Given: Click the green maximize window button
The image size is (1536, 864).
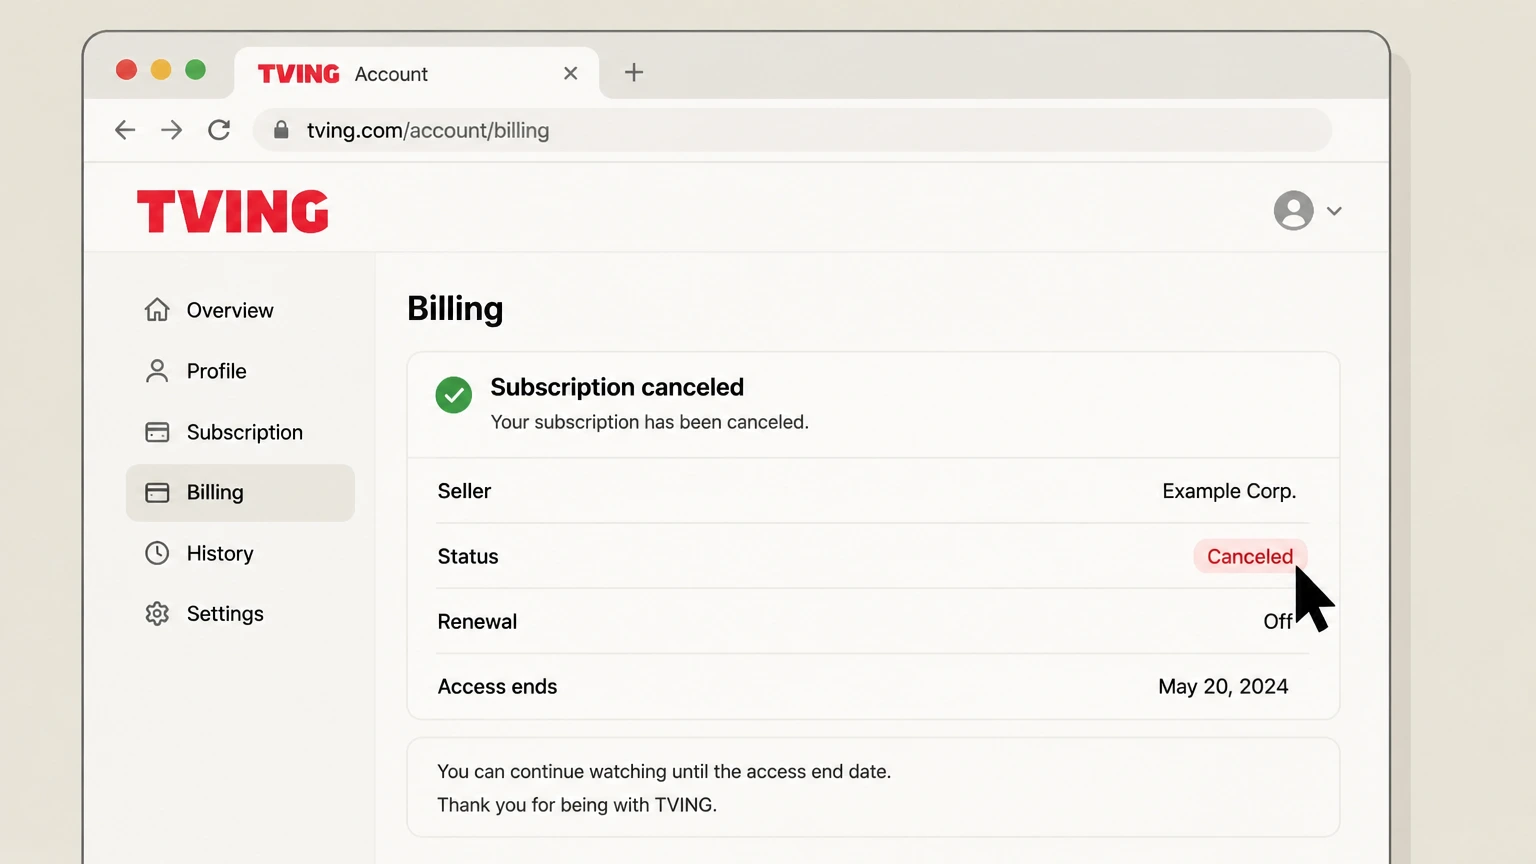Looking at the screenshot, I should (196, 69).
